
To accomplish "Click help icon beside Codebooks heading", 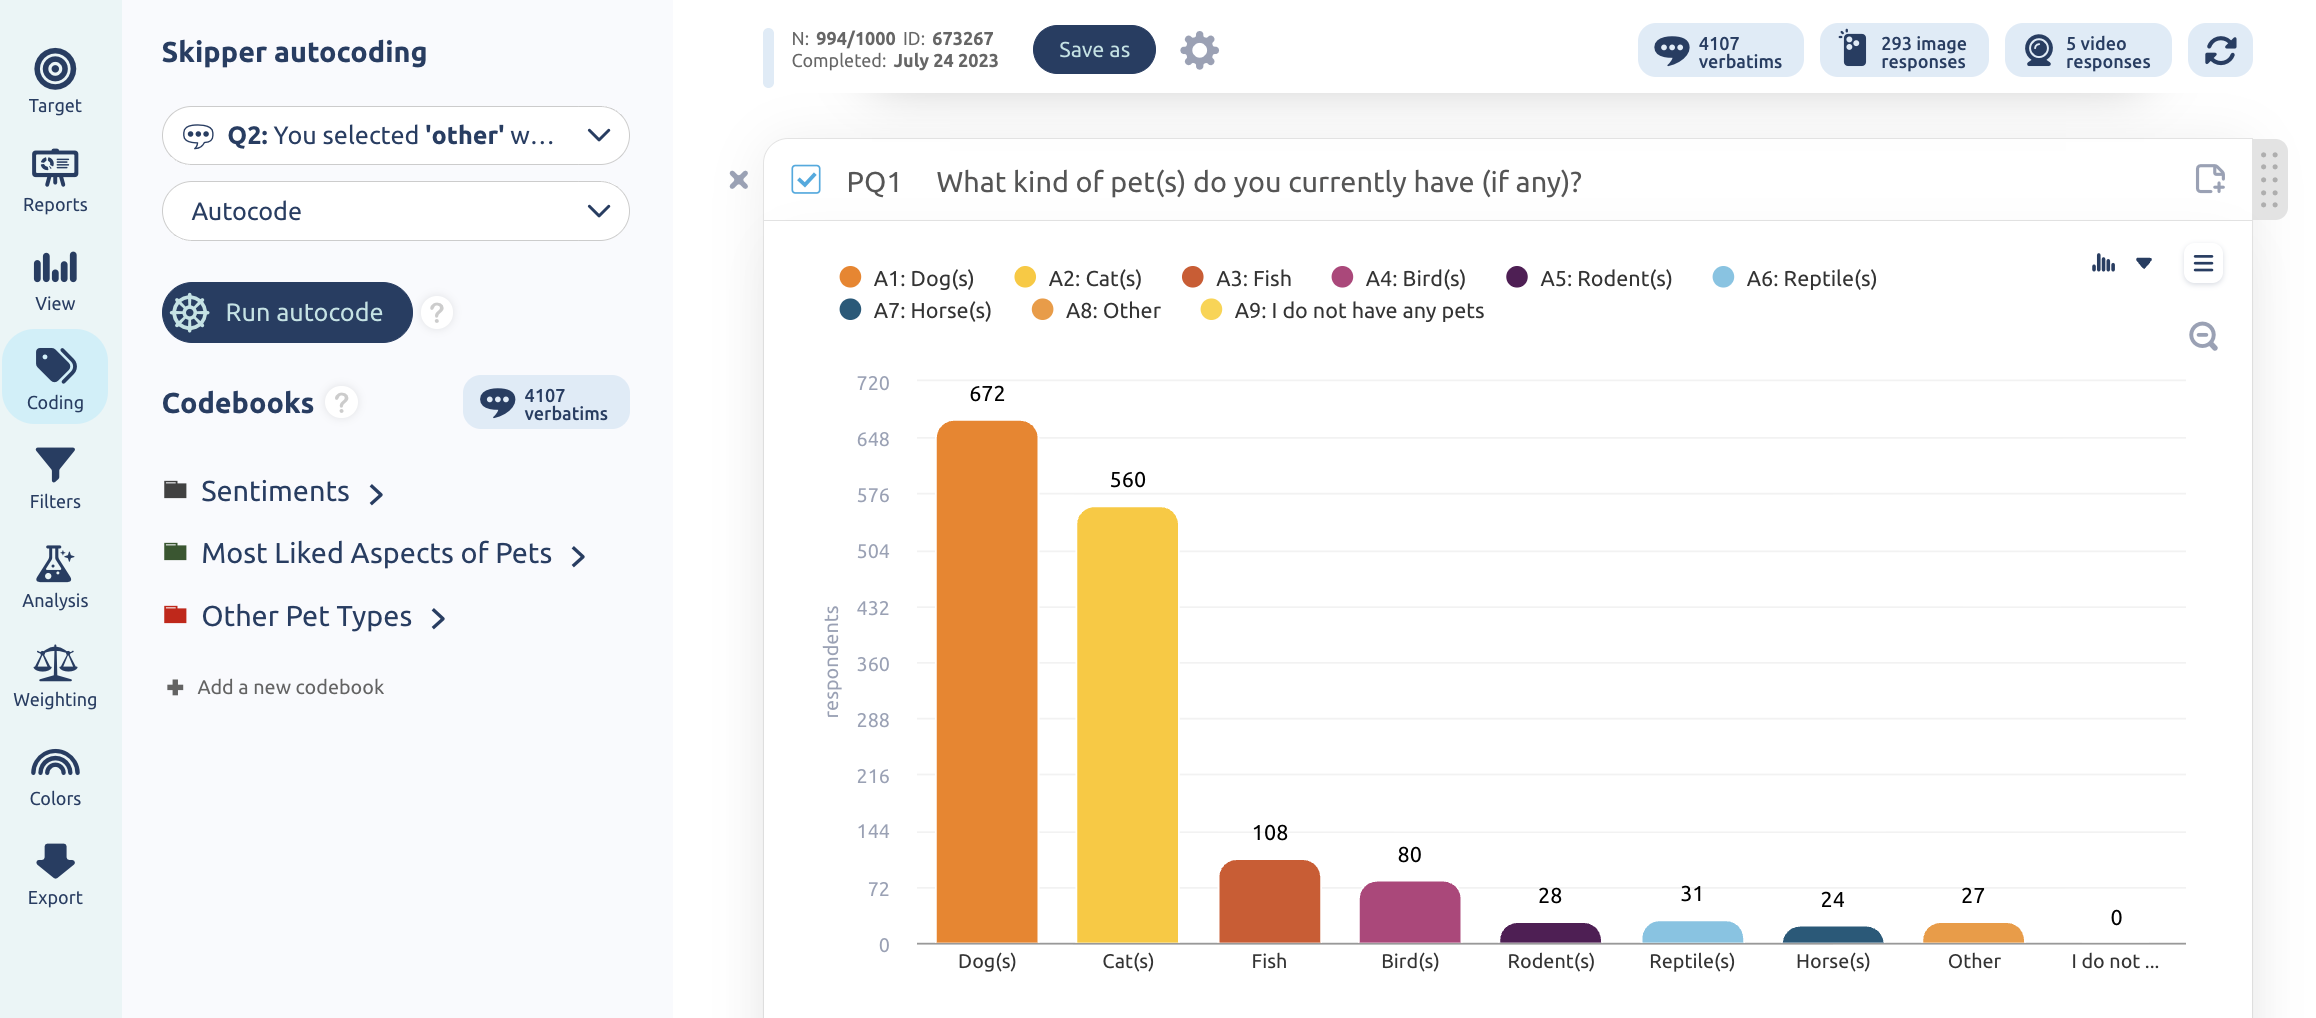I will (341, 402).
